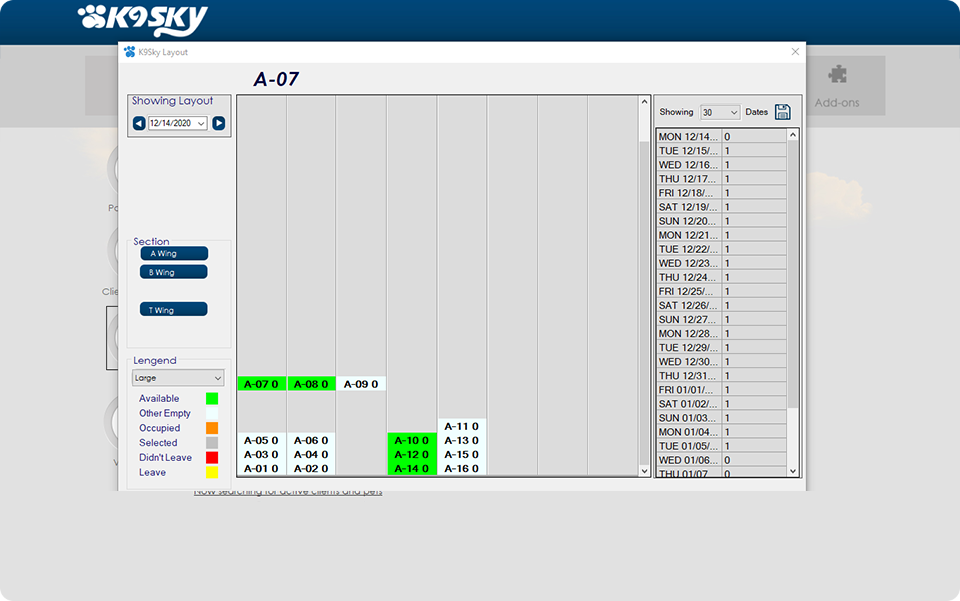Click the green Available color swatch
Image resolution: width=960 pixels, height=601 pixels.
pyautogui.click(x=212, y=398)
